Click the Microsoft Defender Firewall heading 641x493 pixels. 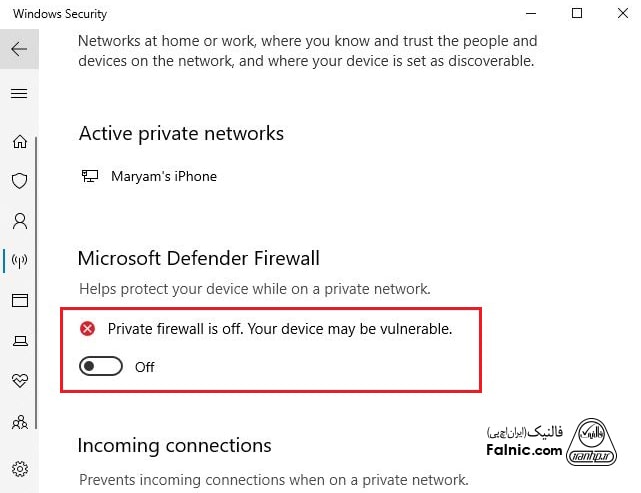point(198,258)
